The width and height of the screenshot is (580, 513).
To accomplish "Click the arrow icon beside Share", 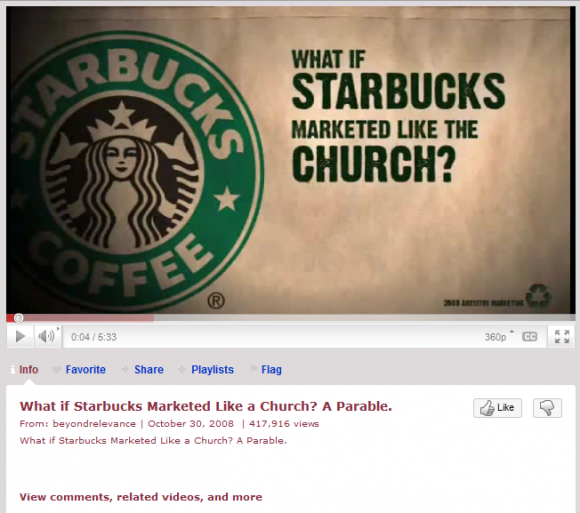I will 125,369.
